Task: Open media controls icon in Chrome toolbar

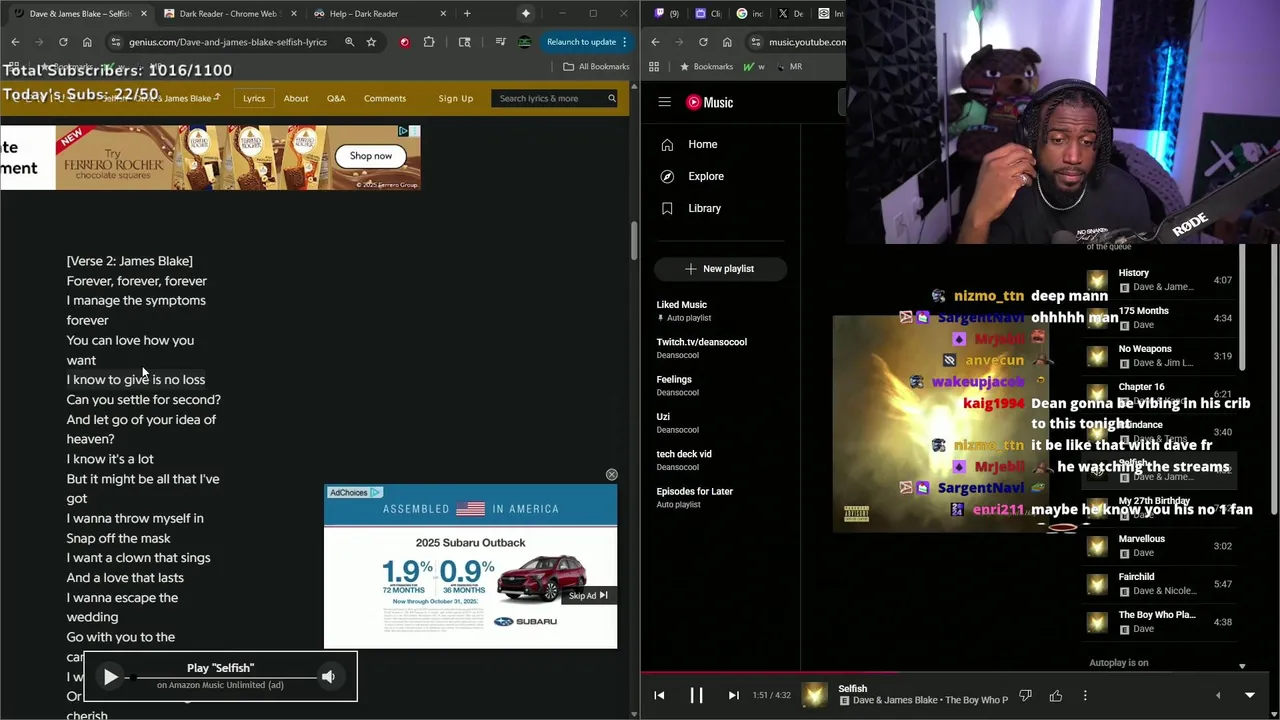Action: coord(500,42)
